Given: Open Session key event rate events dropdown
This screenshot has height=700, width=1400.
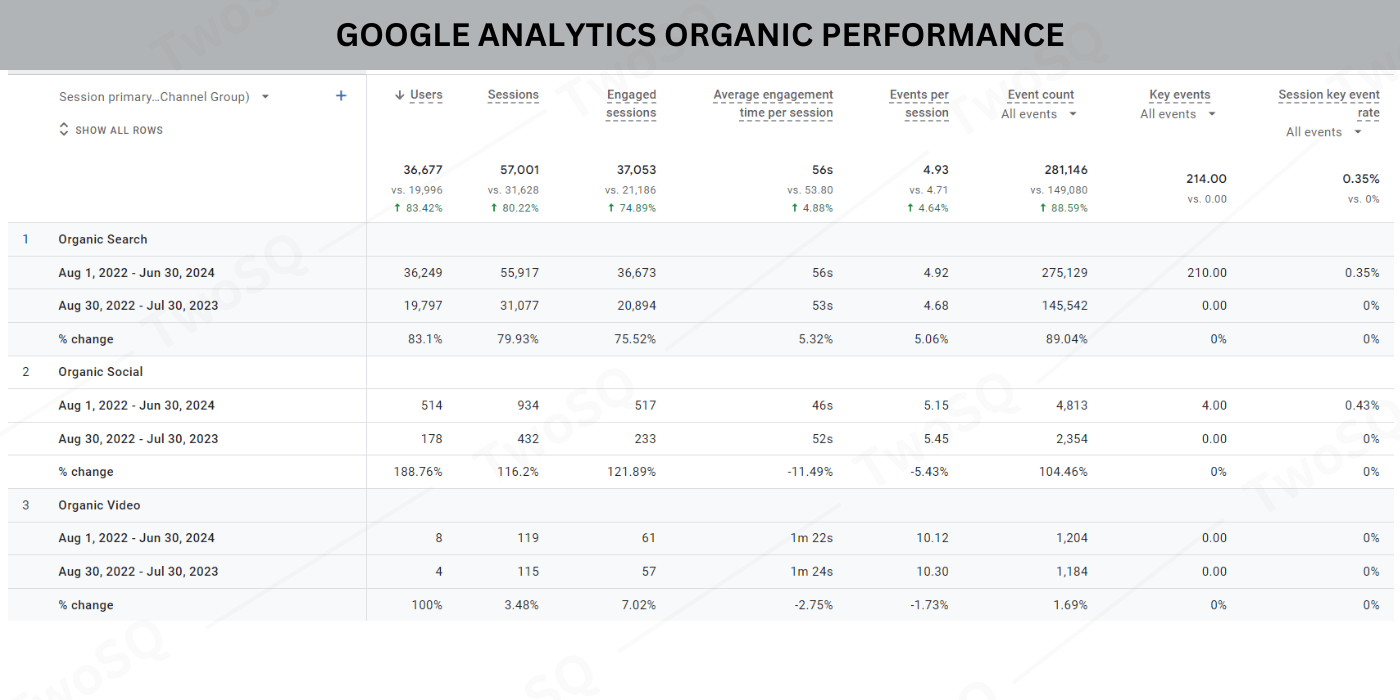Looking at the screenshot, I should 1357,132.
